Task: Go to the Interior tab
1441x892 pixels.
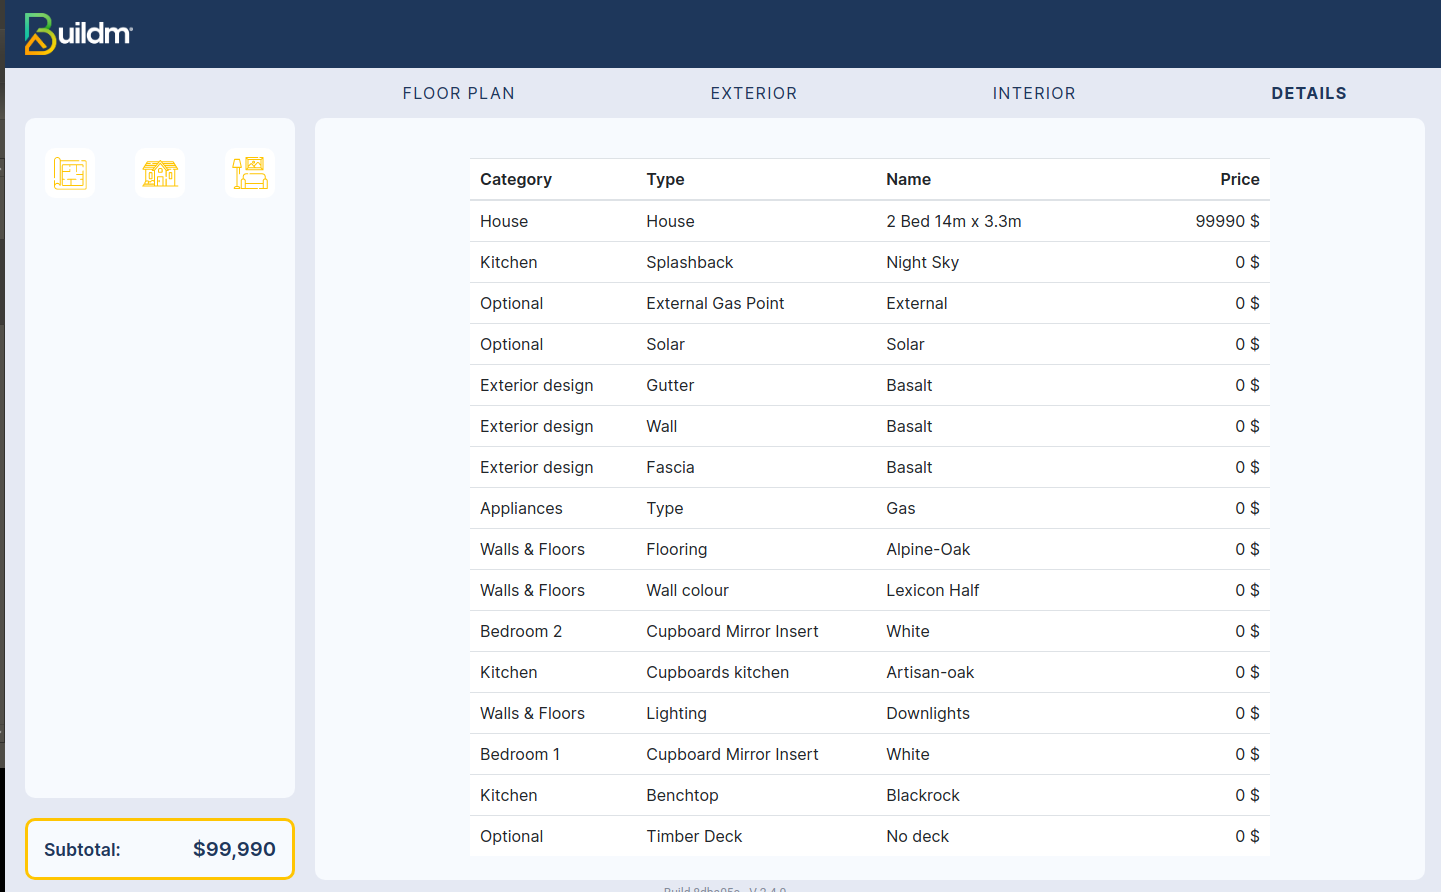Action: coord(1033,93)
